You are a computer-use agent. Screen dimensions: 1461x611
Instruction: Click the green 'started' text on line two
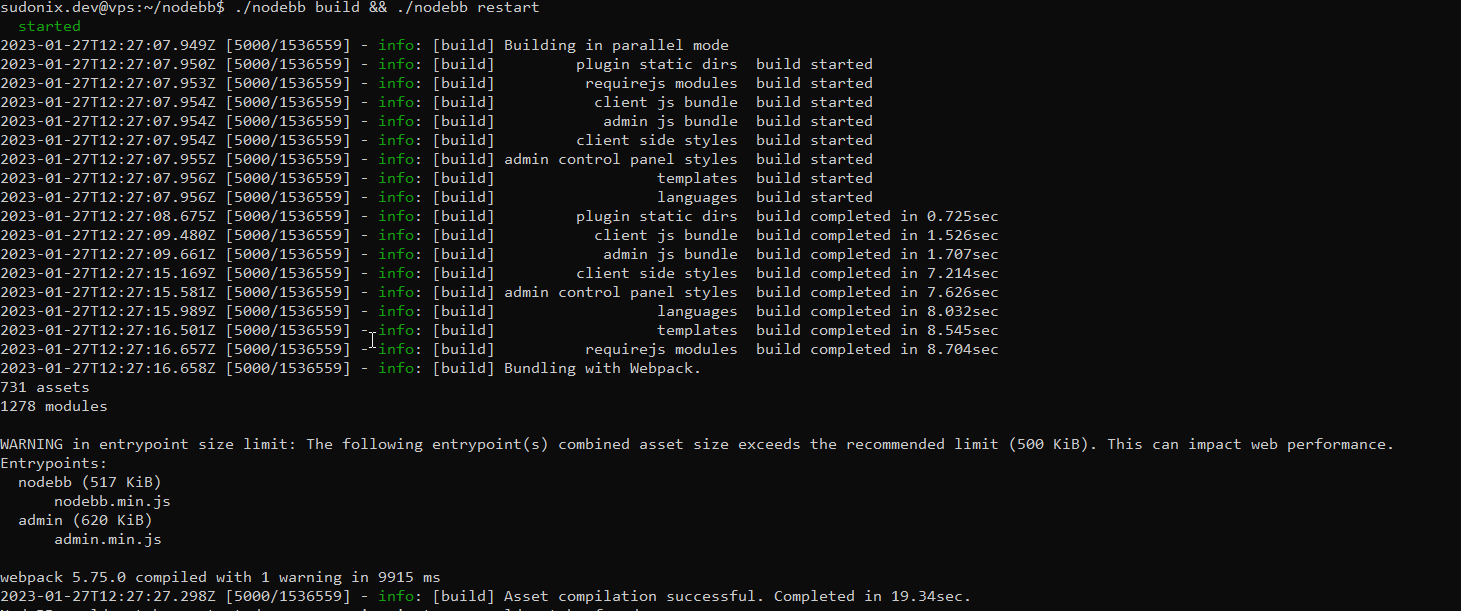[x=49, y=26]
